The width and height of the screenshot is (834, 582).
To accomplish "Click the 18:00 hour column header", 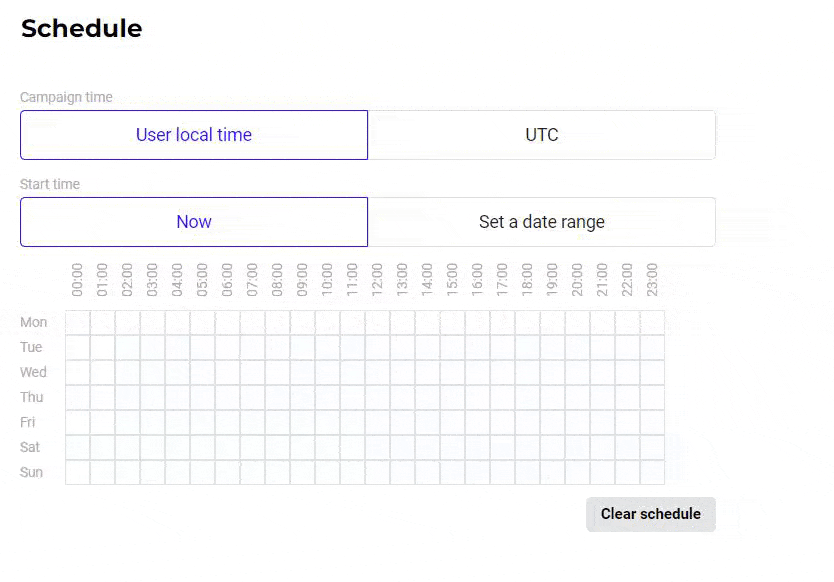I will click(528, 280).
